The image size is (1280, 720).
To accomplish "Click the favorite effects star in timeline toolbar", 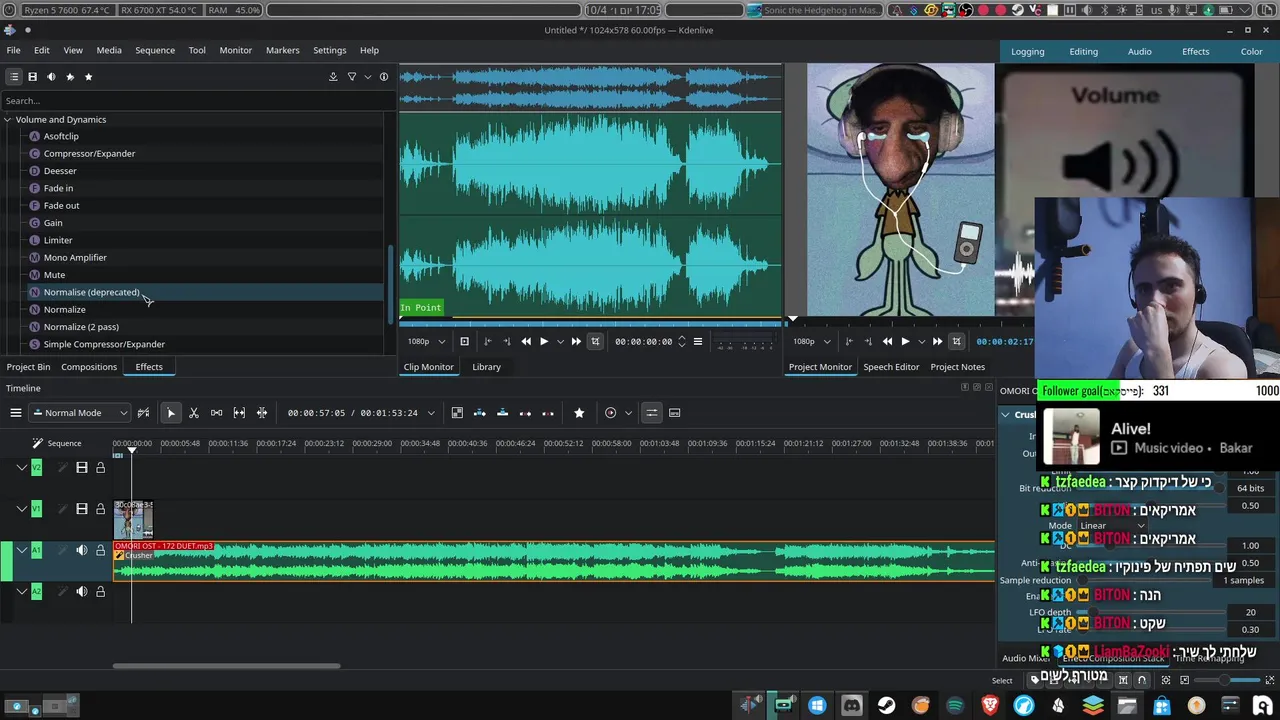I will pos(579,413).
